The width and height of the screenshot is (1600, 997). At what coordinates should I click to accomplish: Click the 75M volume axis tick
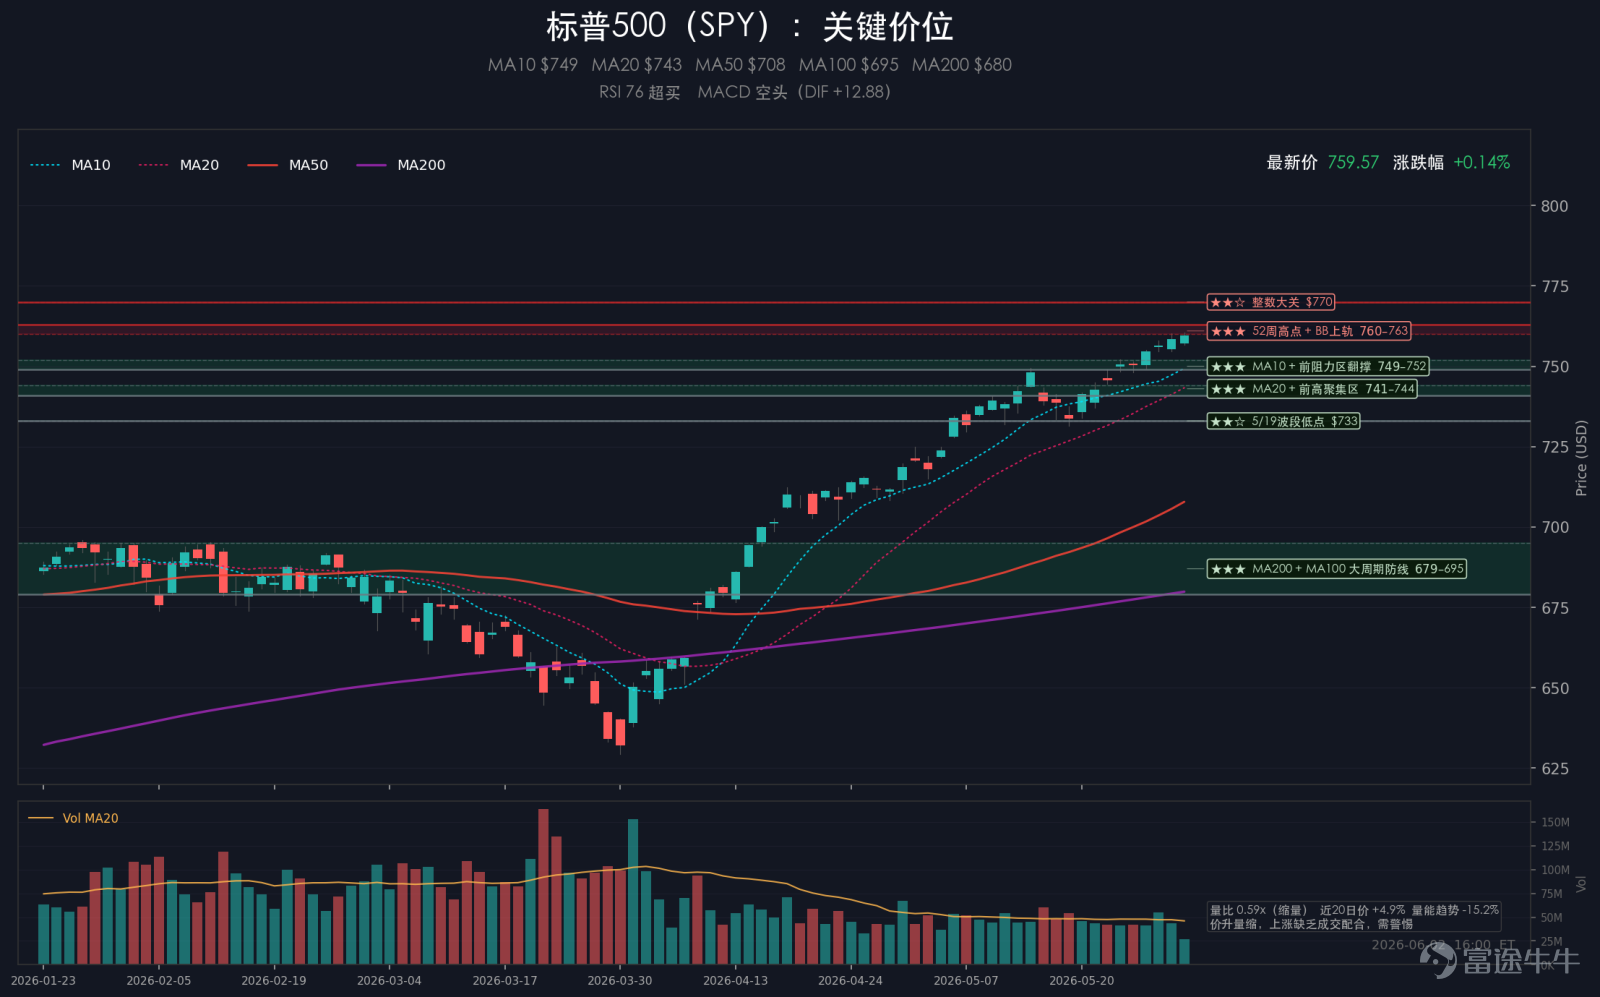pos(1552,894)
